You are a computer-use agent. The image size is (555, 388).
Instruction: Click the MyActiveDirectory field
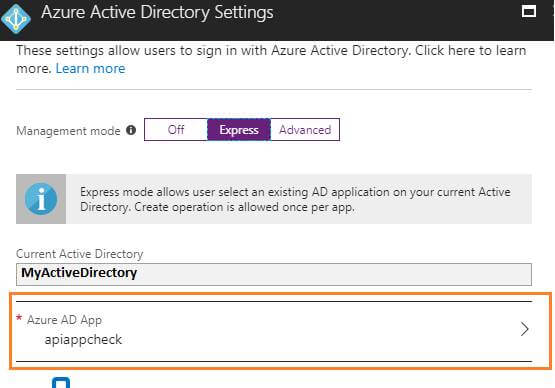coord(274,274)
